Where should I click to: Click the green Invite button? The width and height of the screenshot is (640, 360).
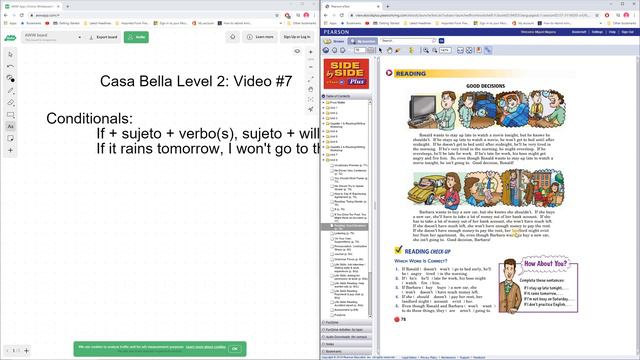[136, 37]
